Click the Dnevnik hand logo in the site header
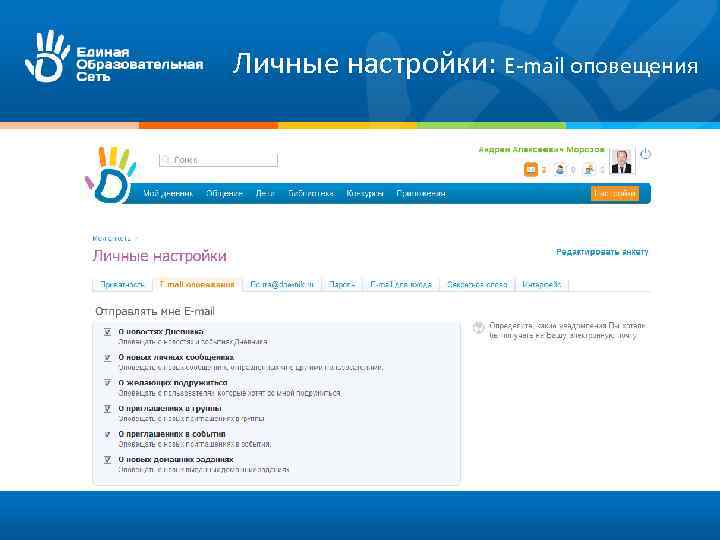The height and width of the screenshot is (540, 720). pyautogui.click(x=111, y=175)
